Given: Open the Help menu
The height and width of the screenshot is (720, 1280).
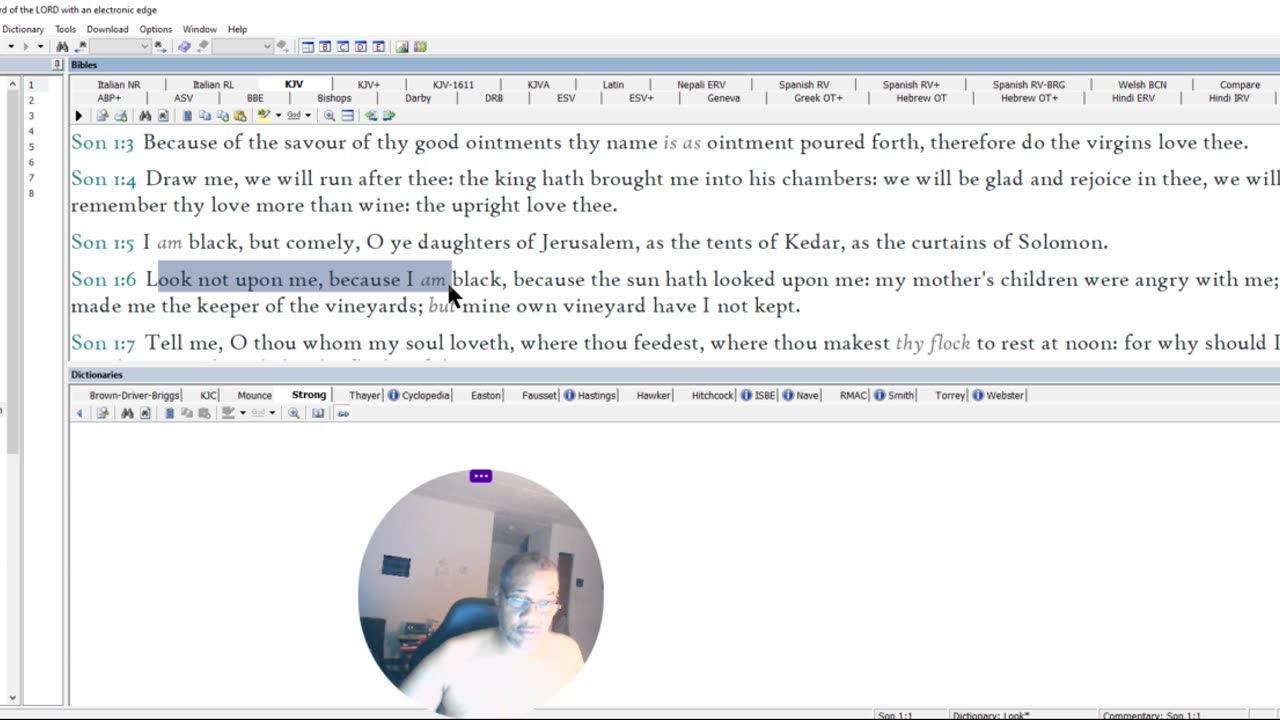Looking at the screenshot, I should (x=237, y=29).
